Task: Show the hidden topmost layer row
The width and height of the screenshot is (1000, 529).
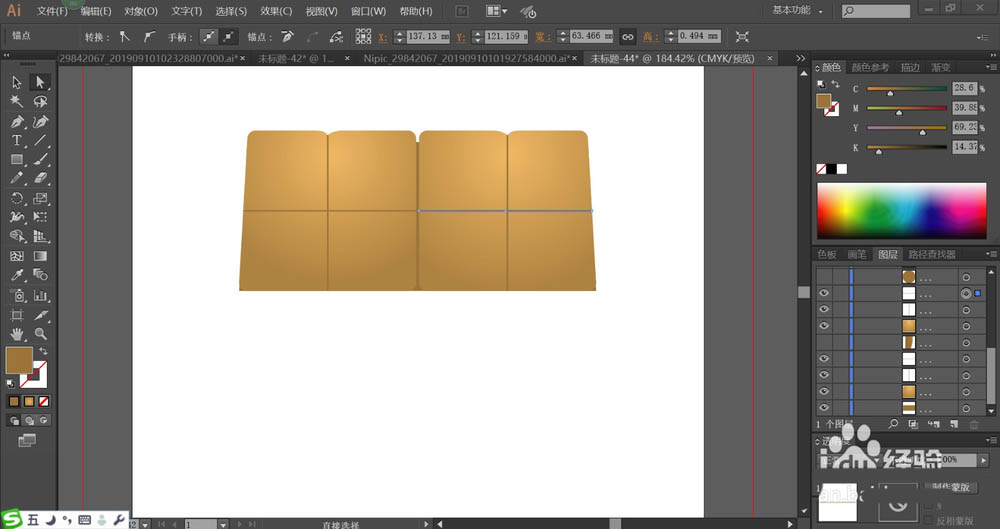Action: (824, 276)
